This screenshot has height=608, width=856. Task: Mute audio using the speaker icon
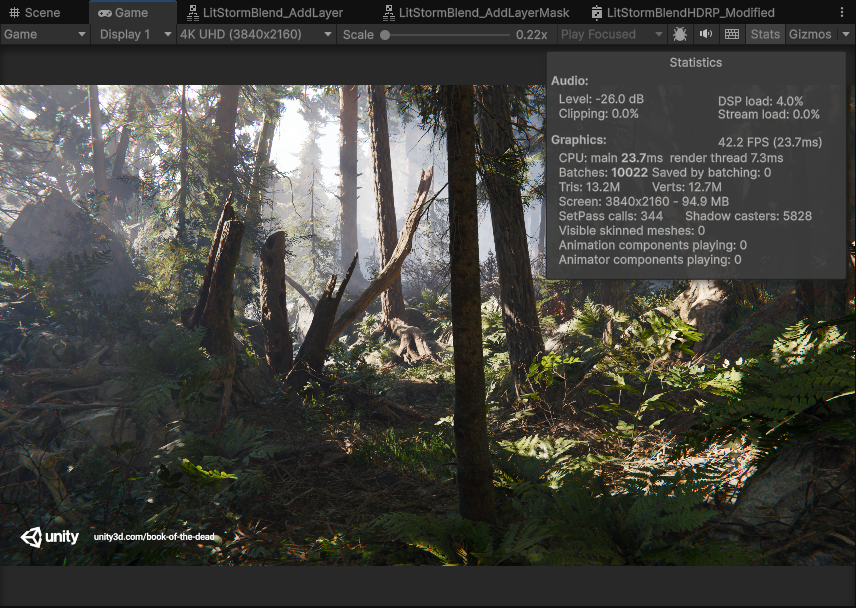pos(707,34)
